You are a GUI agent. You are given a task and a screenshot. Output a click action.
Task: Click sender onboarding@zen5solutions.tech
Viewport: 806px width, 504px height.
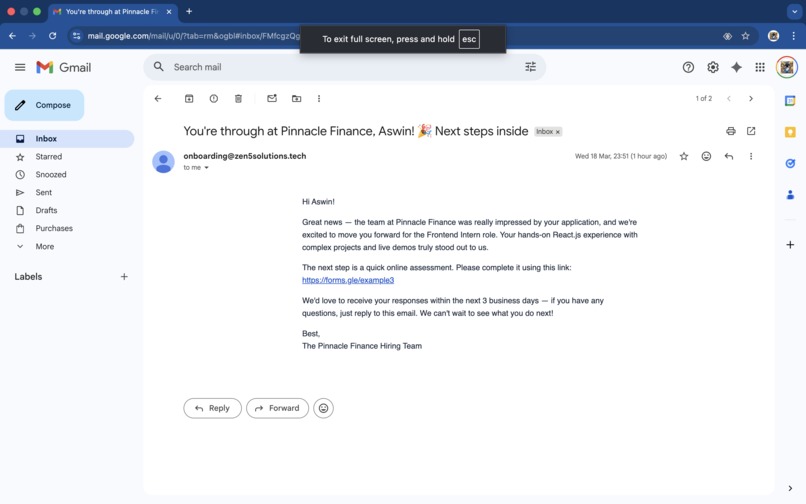click(x=245, y=156)
